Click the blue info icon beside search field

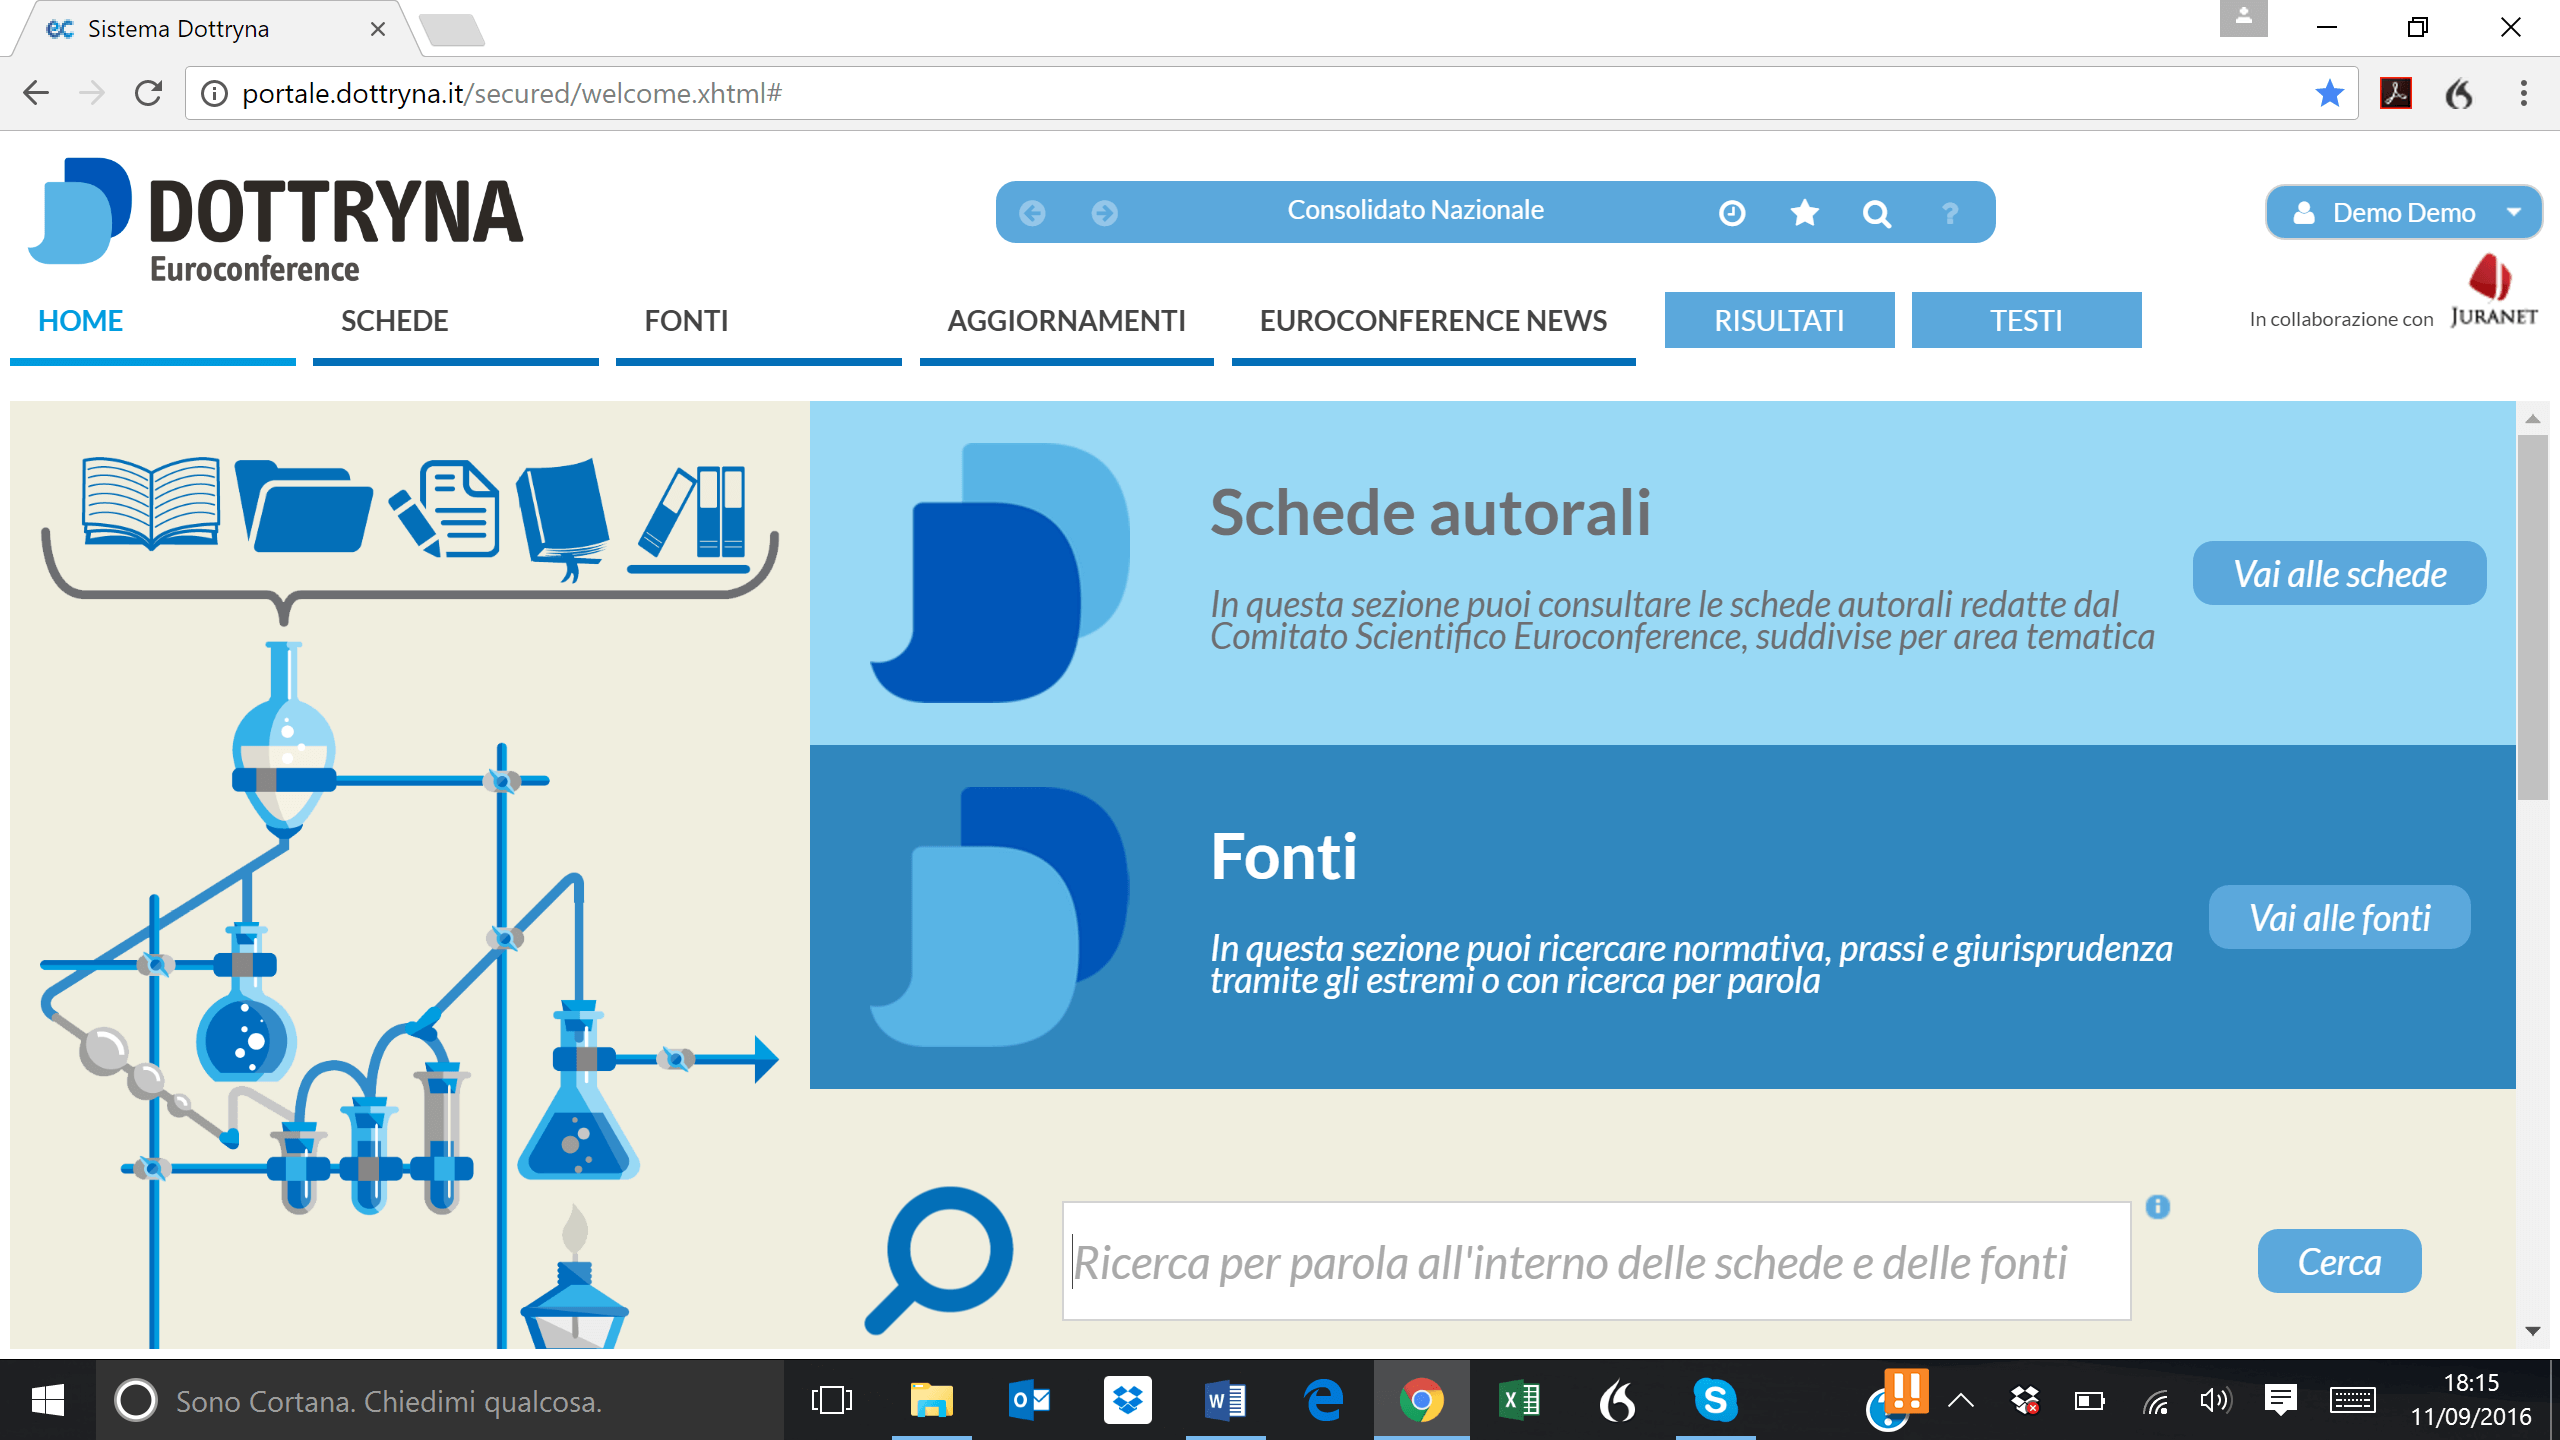point(2157,1207)
